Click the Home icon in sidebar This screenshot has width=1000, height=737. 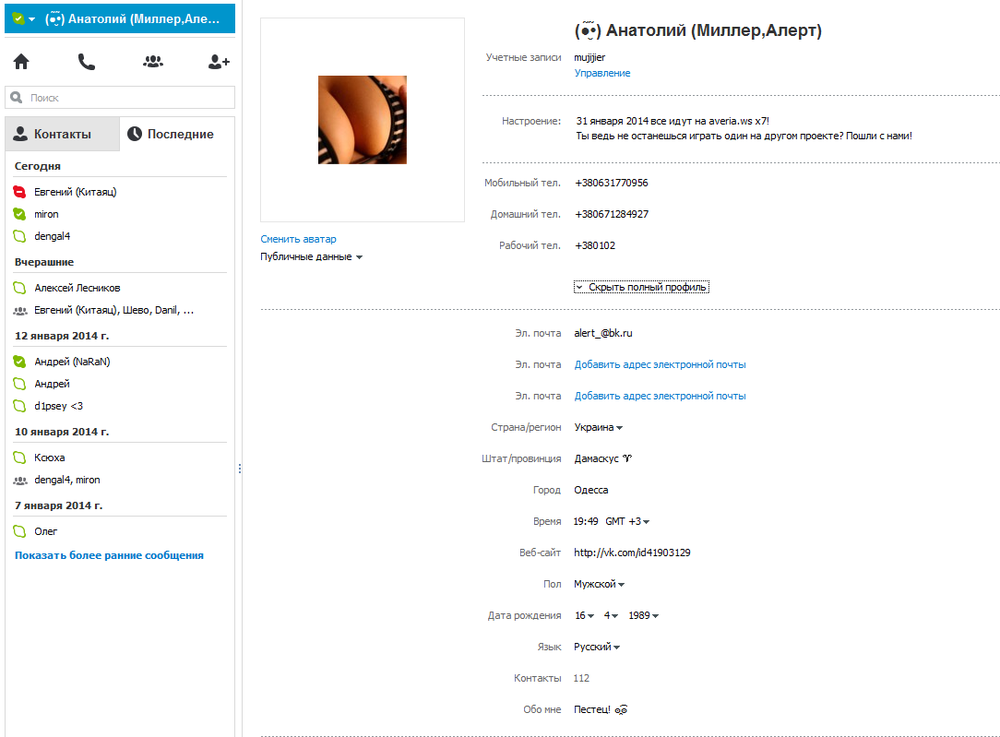click(21, 62)
